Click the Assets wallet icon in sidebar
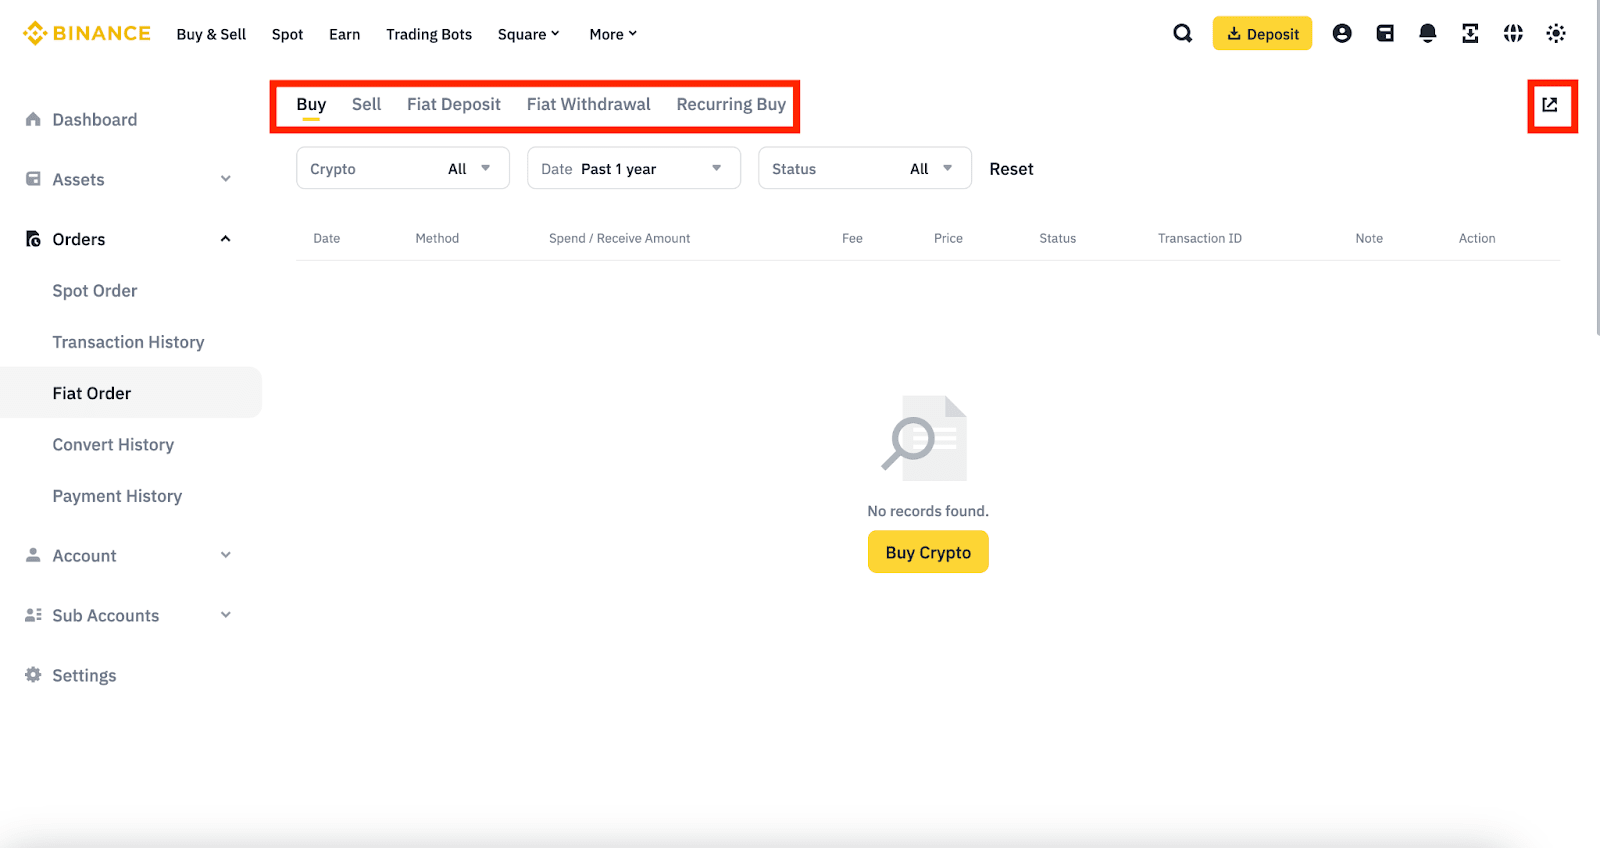 [33, 179]
